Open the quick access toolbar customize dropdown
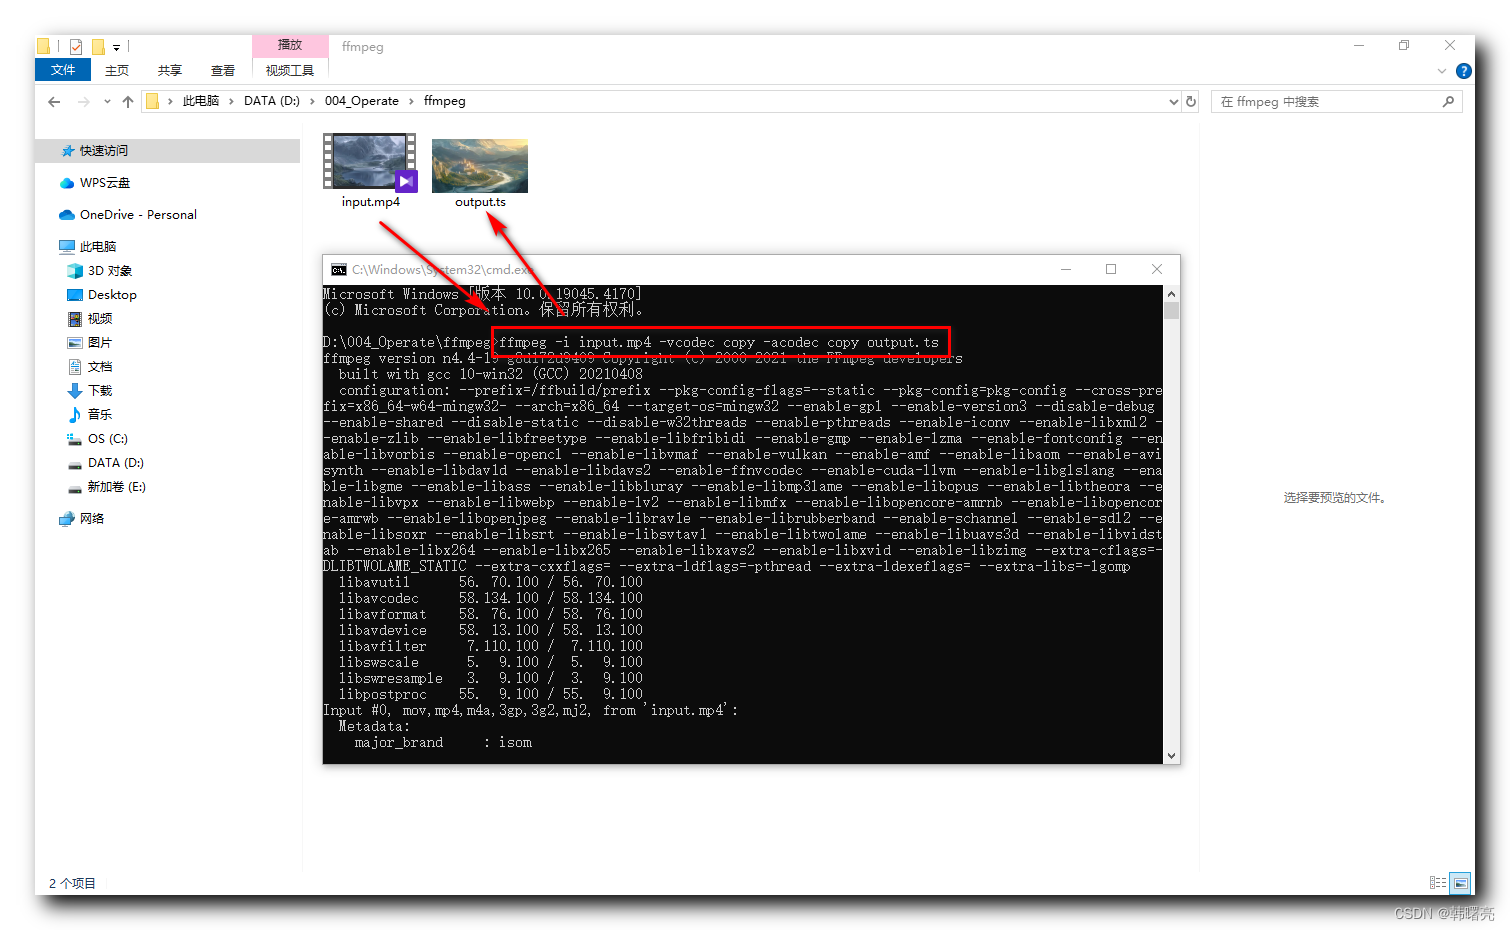 (117, 47)
